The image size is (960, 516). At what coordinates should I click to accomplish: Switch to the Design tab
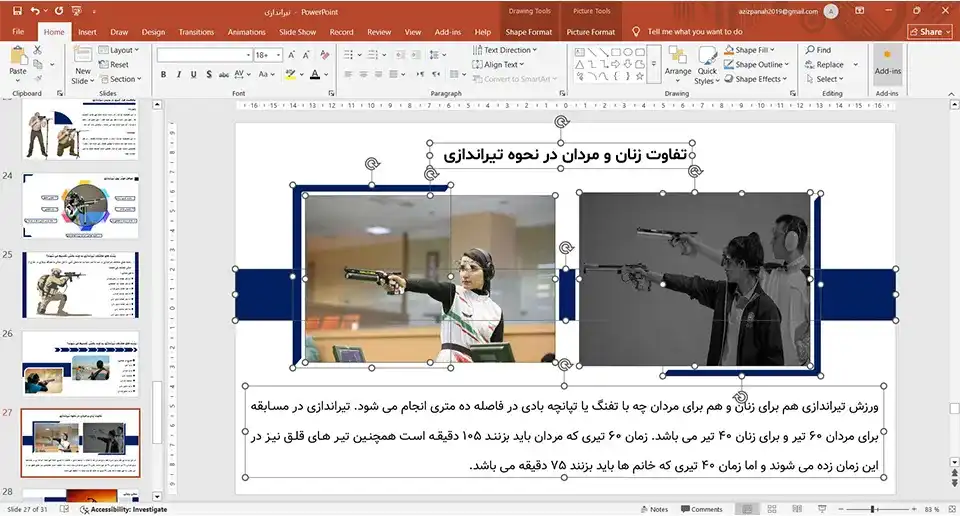(153, 32)
